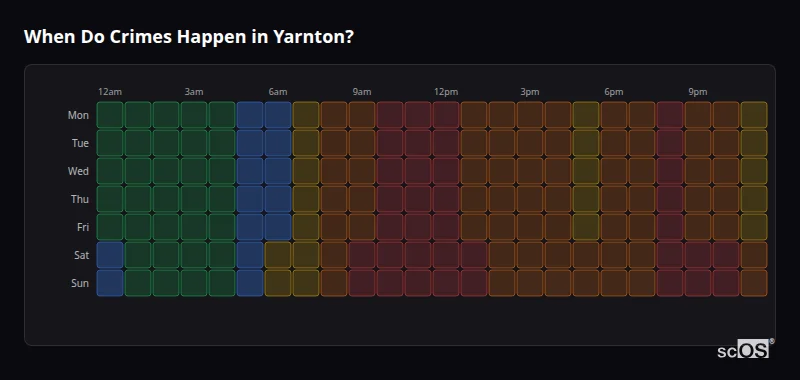Click the red Sunday 9am cell
This screenshot has height=380, width=800.
point(362,283)
